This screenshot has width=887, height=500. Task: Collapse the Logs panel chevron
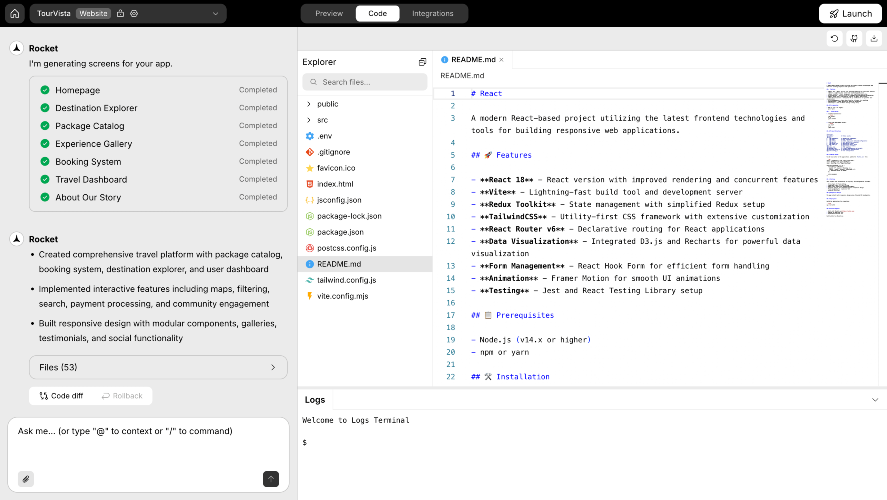875,400
